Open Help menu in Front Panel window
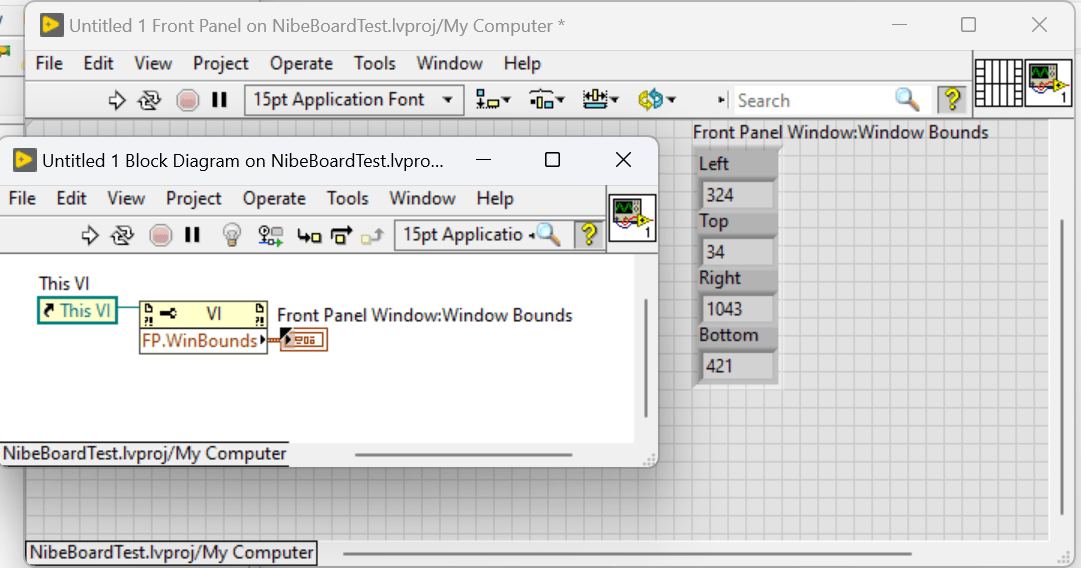This screenshot has width=1081, height=568. point(522,63)
